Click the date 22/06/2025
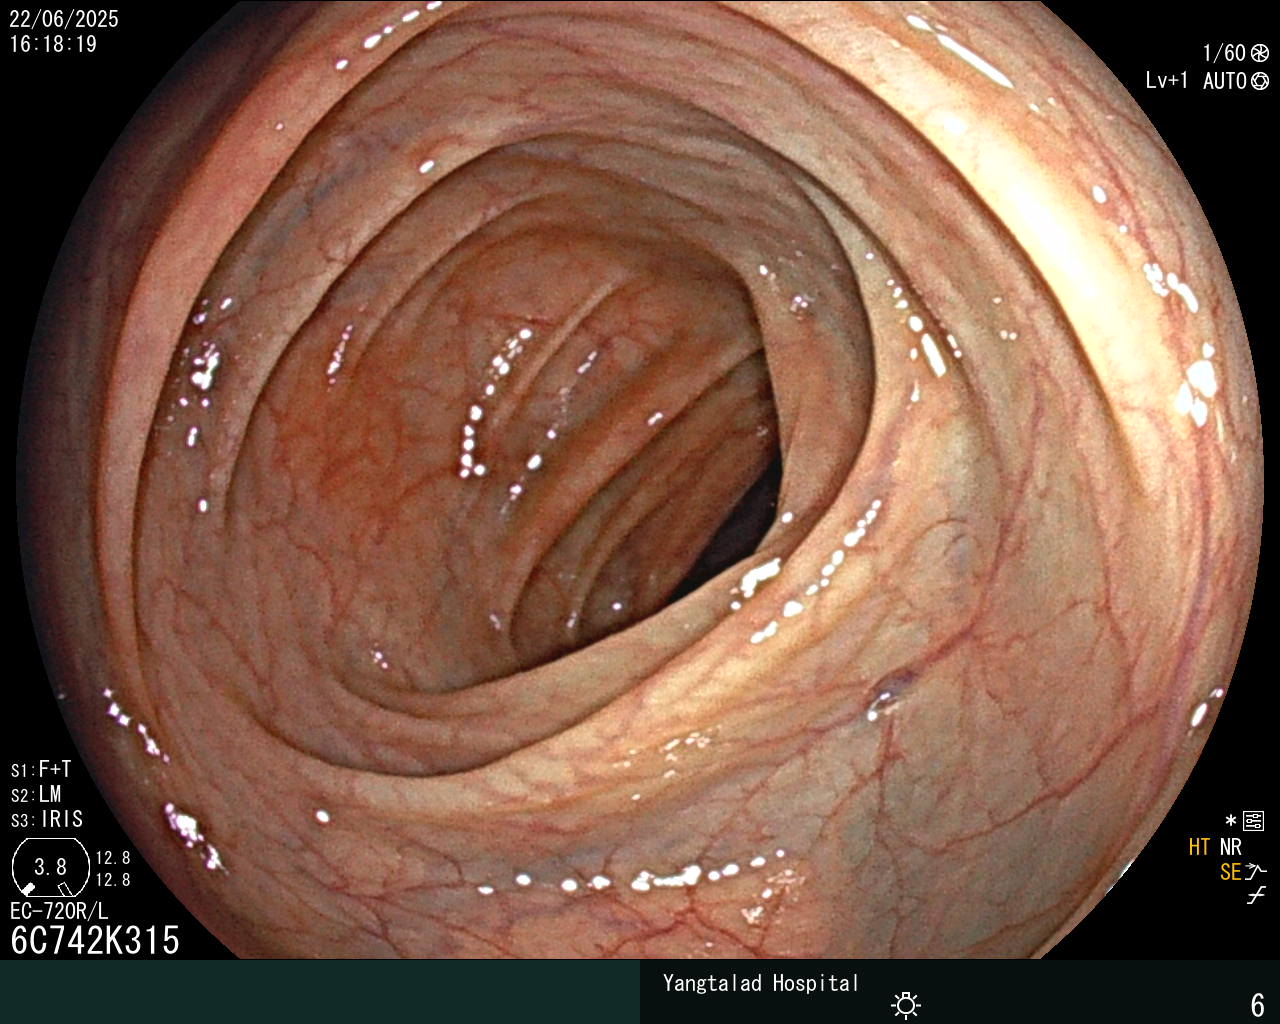Image resolution: width=1280 pixels, height=1024 pixels. pyautogui.click(x=64, y=19)
